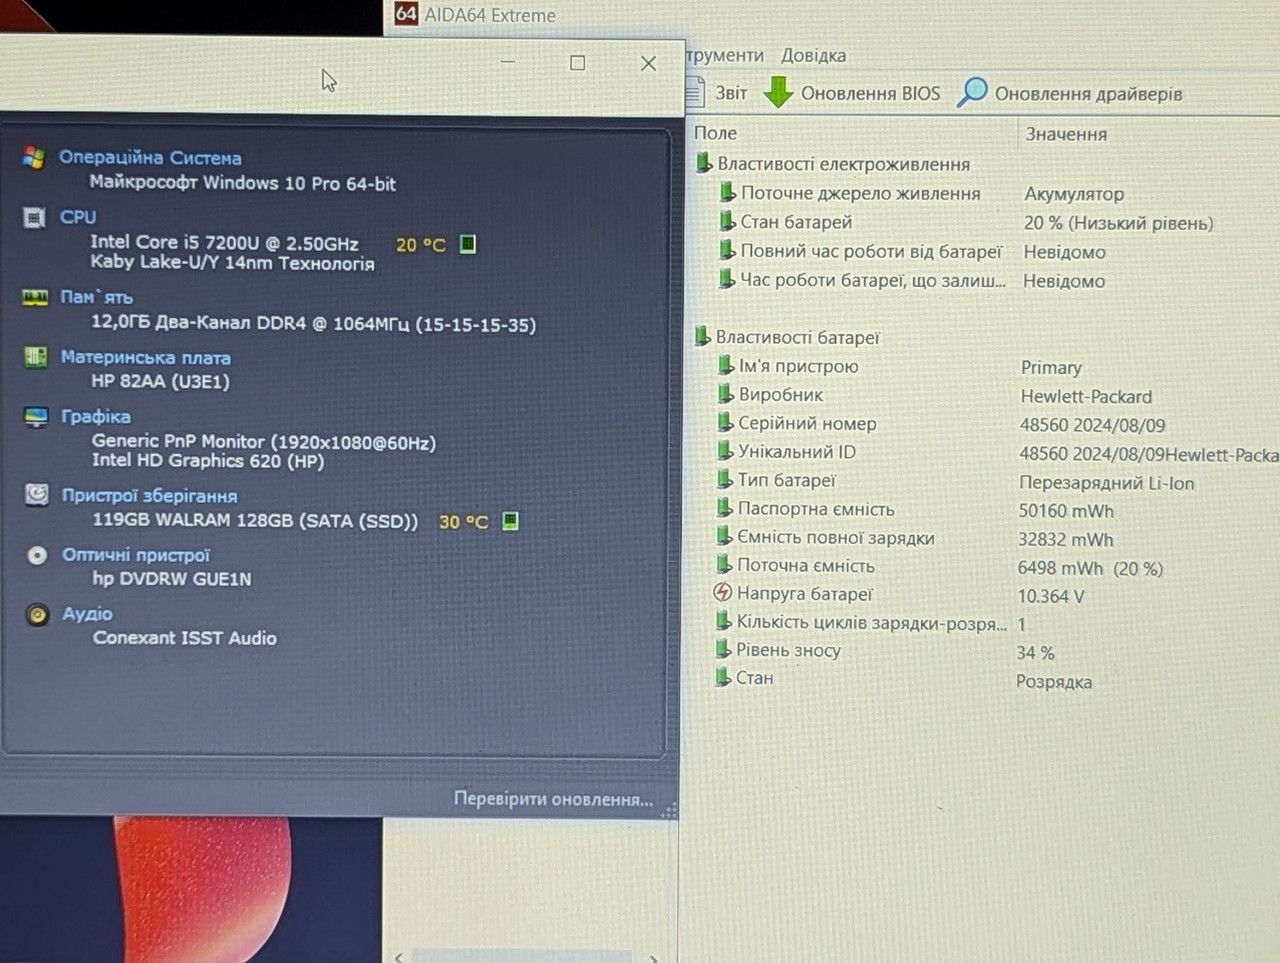Viewport: 1280px width, 963px height.
Task: Click the Звіт toolbar button
Action: tap(717, 93)
